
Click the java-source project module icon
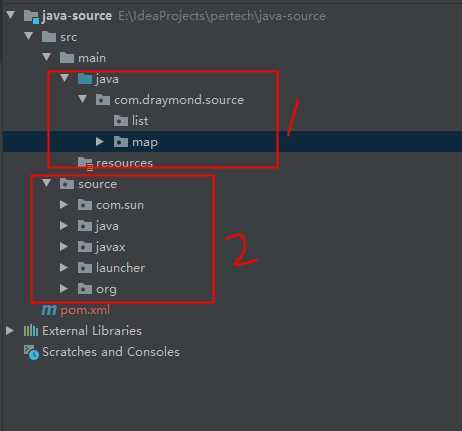click(32, 16)
